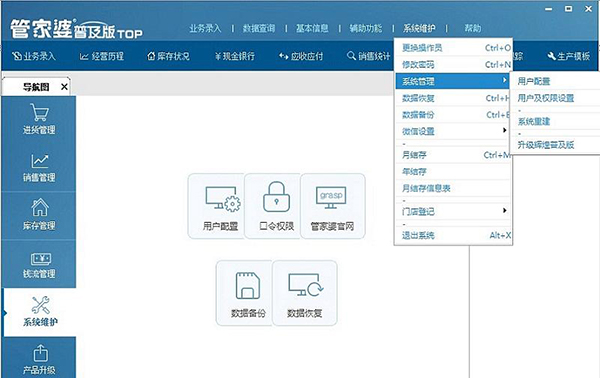Expand the 系统管理 submenu entry
Screen dimensions: 600x378
click(x=452, y=81)
